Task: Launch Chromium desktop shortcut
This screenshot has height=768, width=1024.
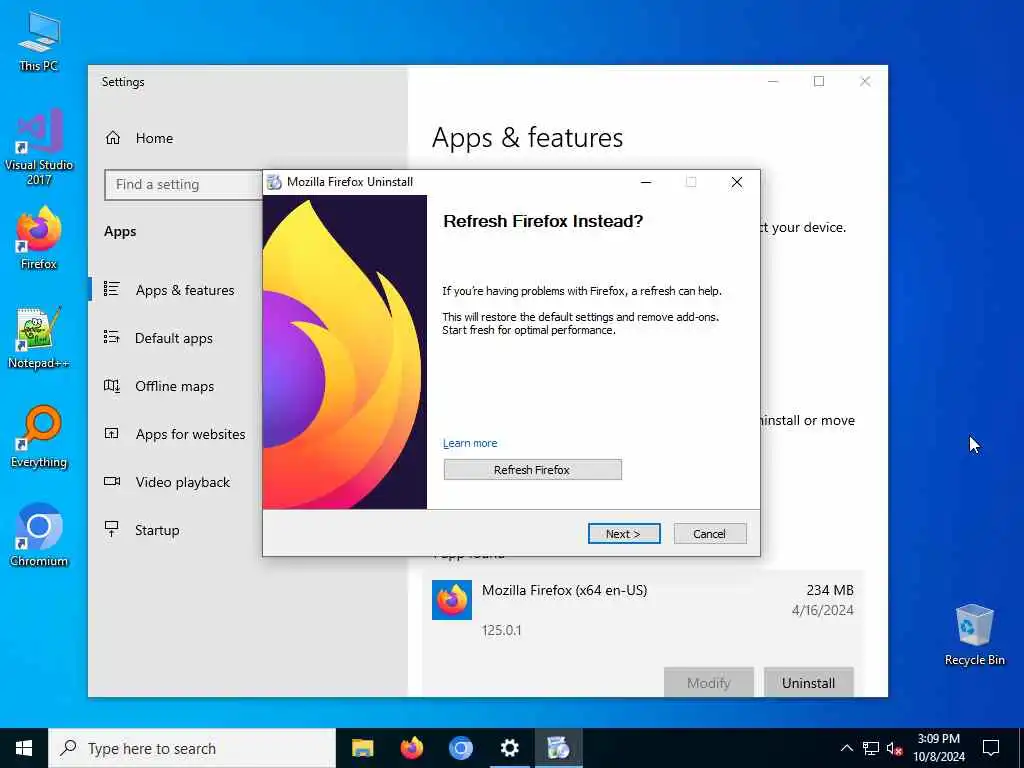Action: tap(39, 534)
